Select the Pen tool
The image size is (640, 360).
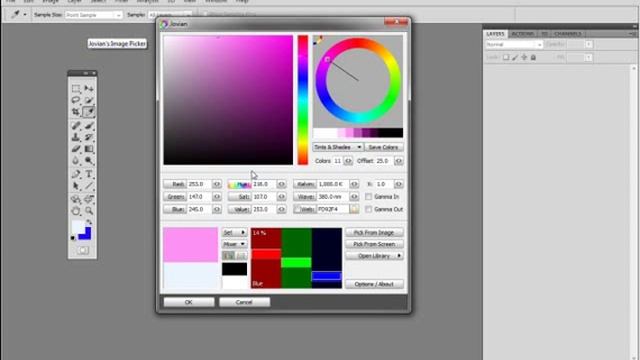(76, 174)
